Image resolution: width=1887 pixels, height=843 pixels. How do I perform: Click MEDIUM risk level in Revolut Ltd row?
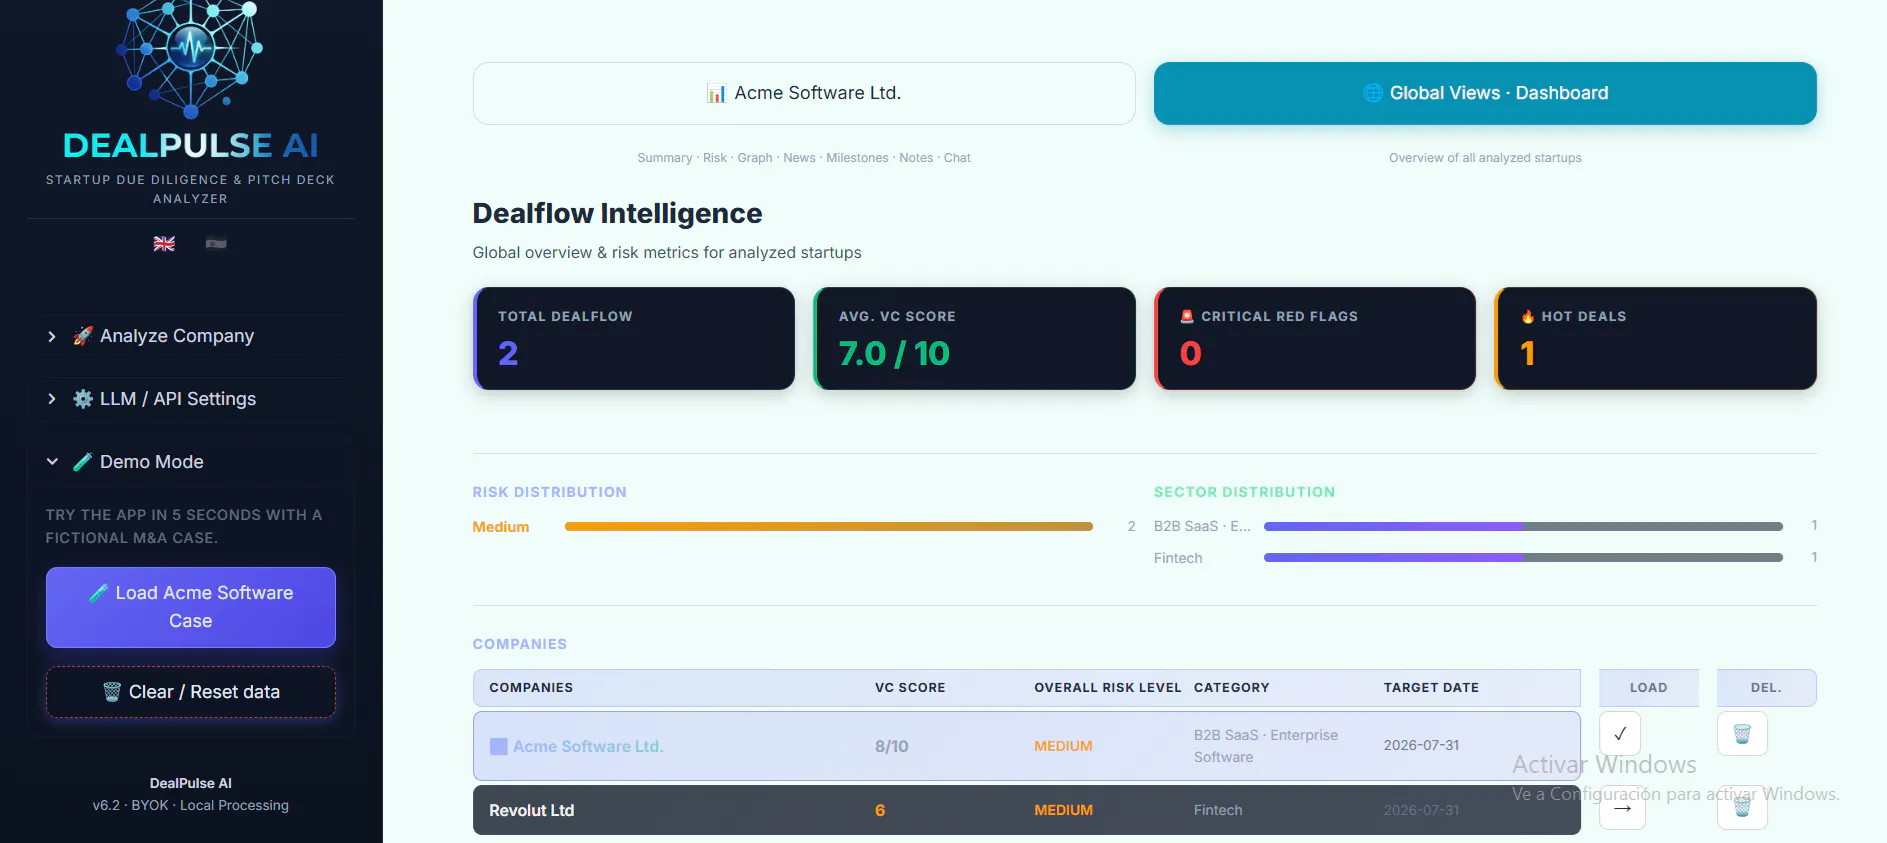click(x=1063, y=810)
